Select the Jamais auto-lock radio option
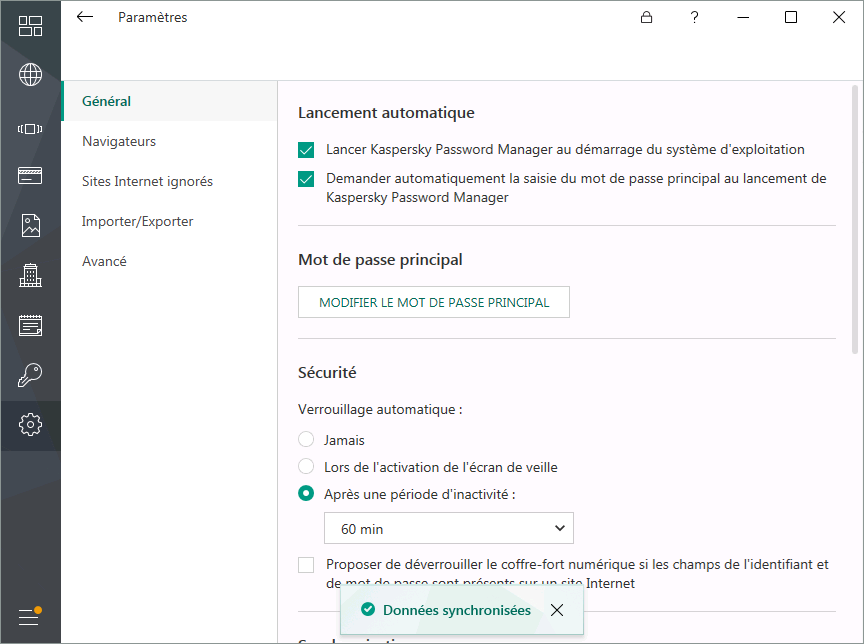 pyautogui.click(x=306, y=440)
